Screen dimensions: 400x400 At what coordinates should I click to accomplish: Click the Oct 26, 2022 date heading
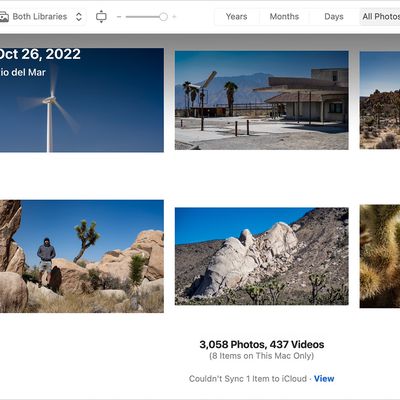pos(40,54)
